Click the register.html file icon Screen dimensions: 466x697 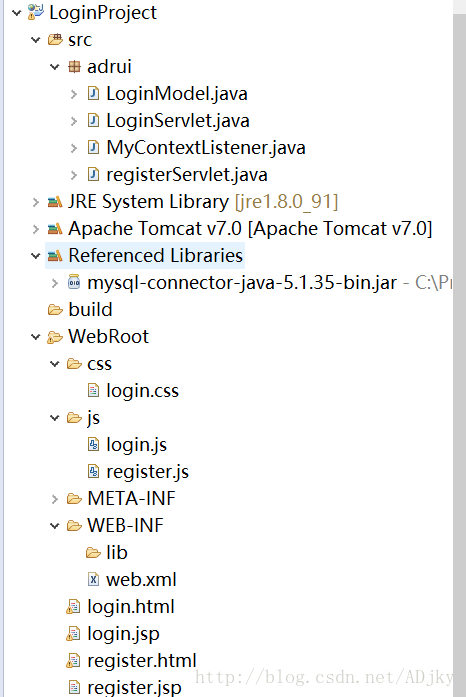[73, 661]
